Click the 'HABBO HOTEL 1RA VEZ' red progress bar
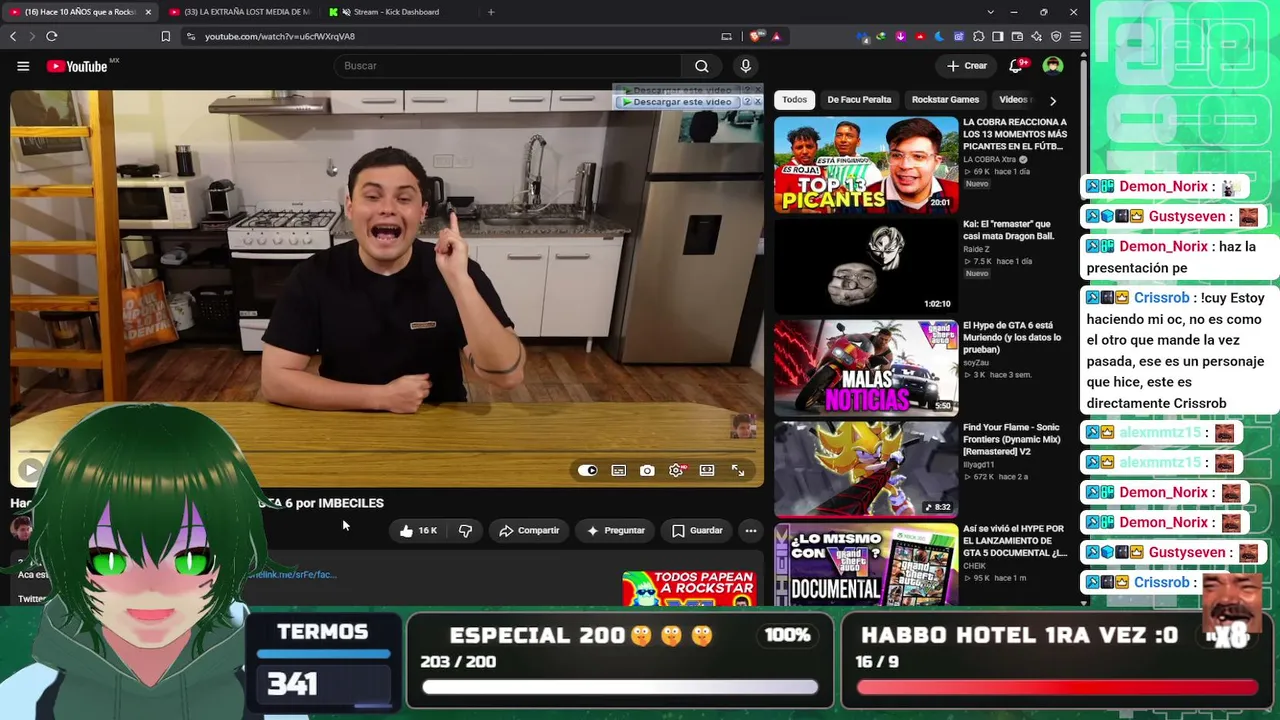1280x720 pixels. [1057, 687]
